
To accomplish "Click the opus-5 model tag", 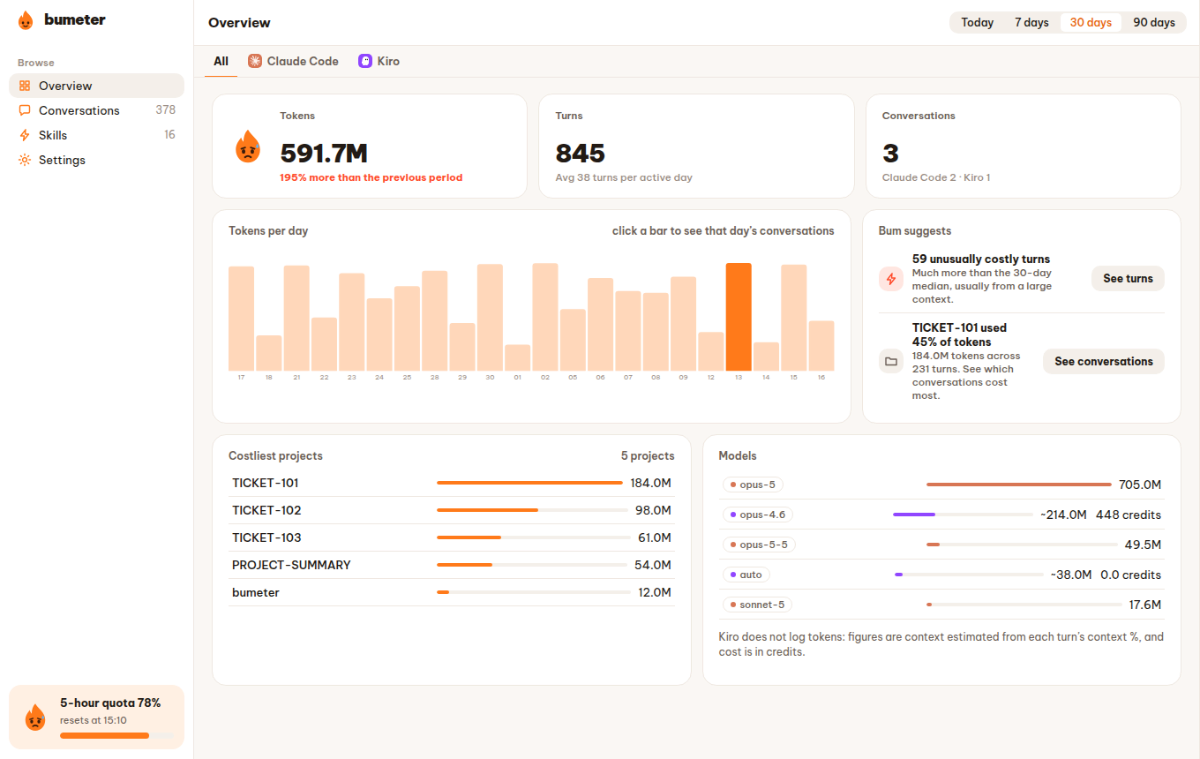I will pyautogui.click(x=752, y=485).
